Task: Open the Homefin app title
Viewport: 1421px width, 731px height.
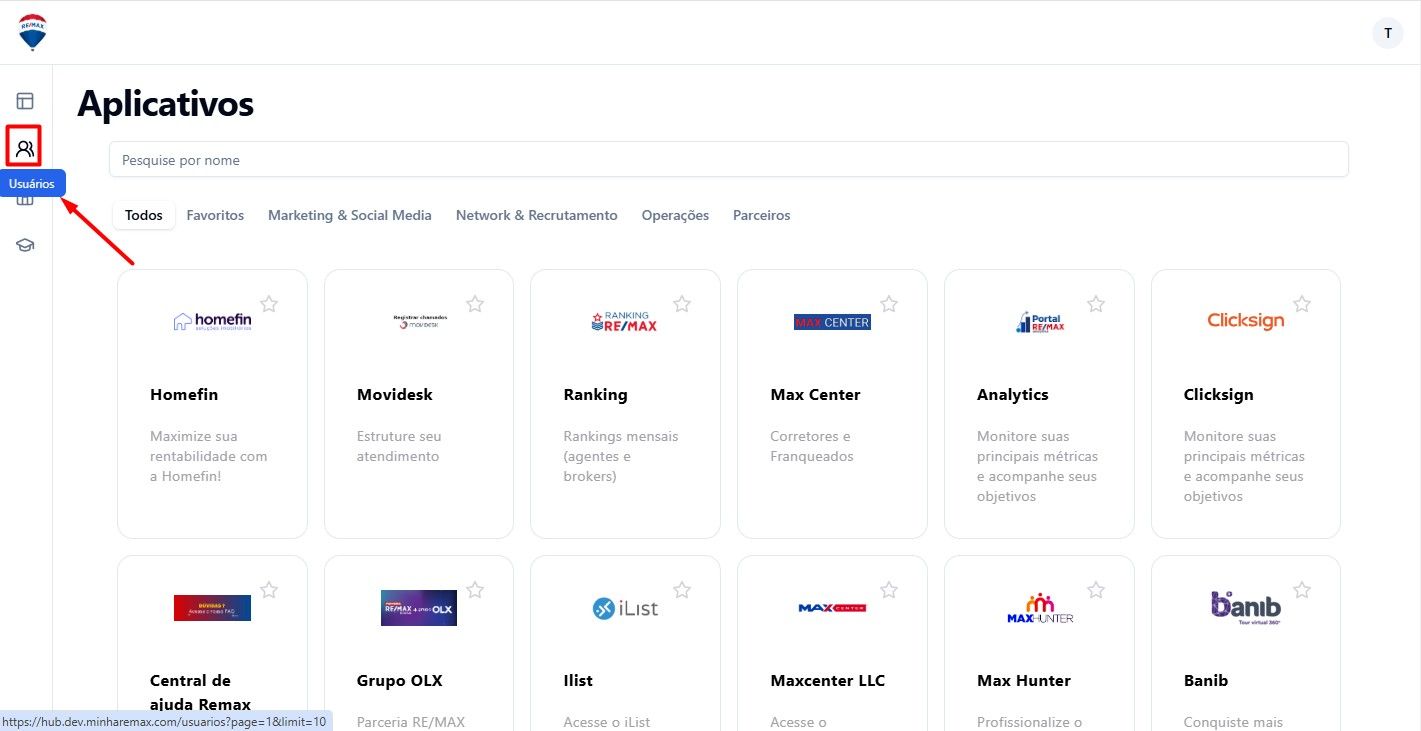Action: pyautogui.click(x=184, y=394)
